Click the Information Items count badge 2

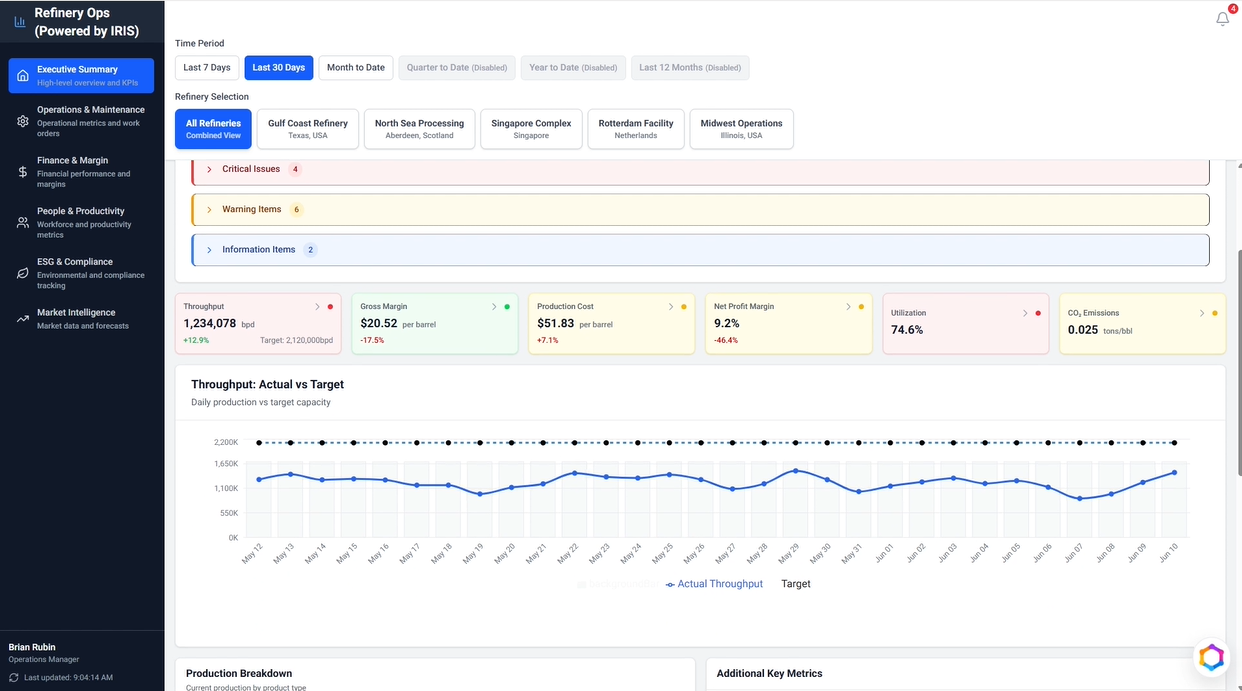click(x=310, y=250)
